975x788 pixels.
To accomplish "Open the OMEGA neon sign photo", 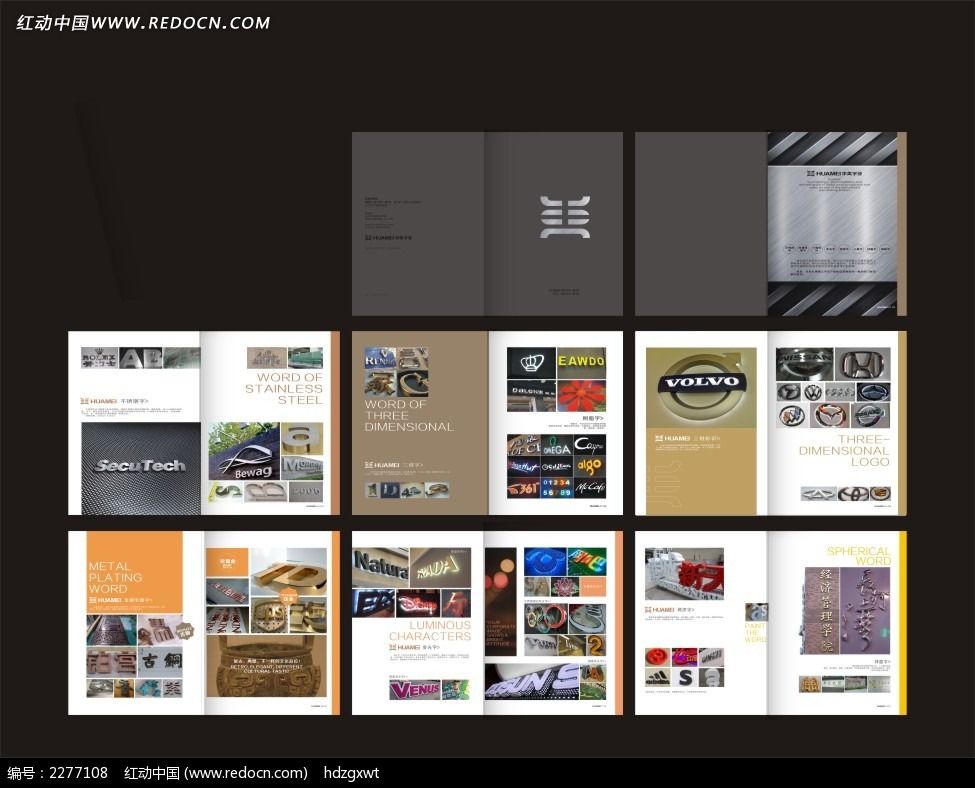I will click(557, 447).
